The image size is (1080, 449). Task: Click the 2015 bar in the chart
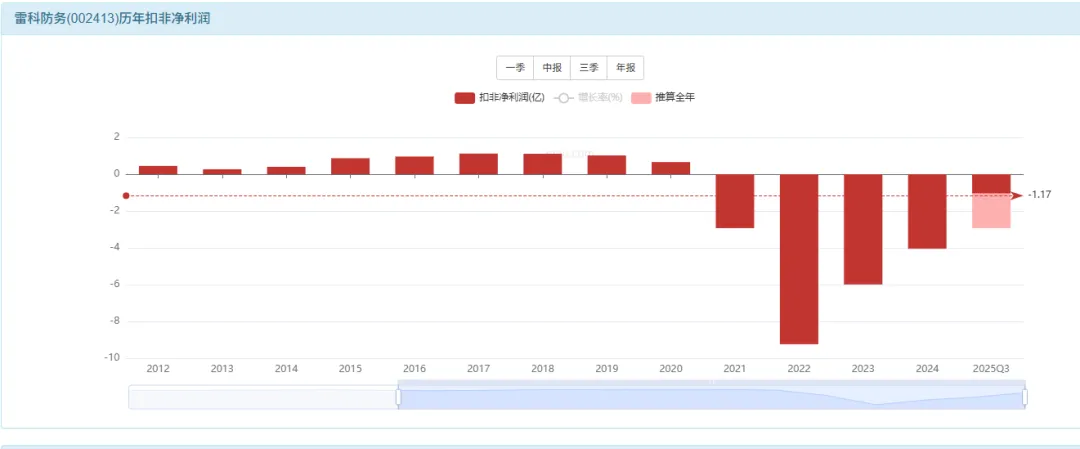[x=350, y=166]
